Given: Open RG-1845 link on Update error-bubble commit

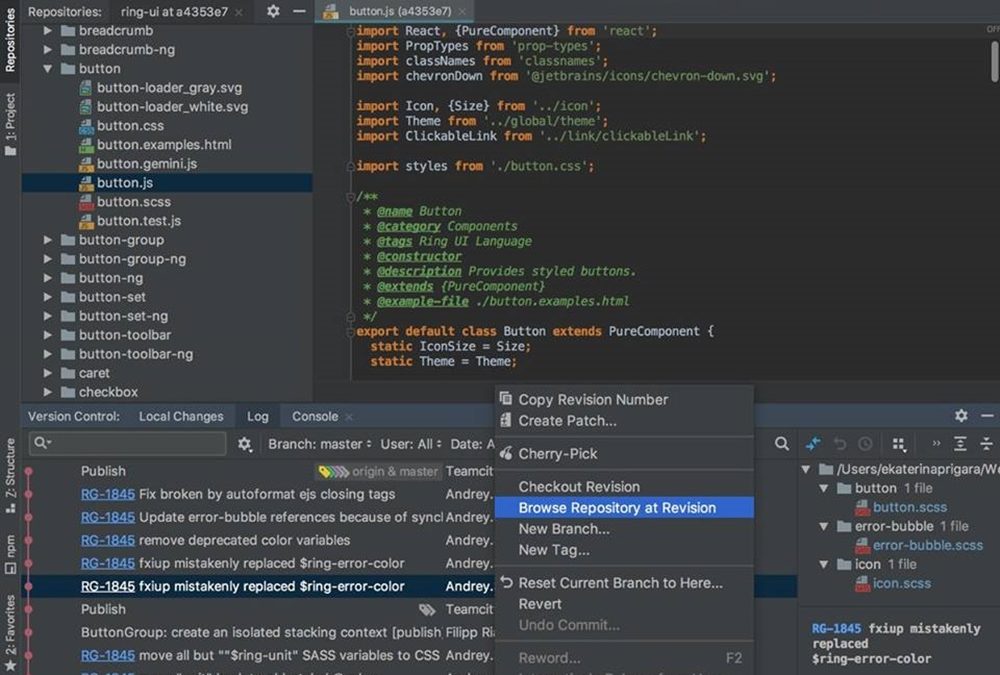Looking at the screenshot, I should (108, 517).
